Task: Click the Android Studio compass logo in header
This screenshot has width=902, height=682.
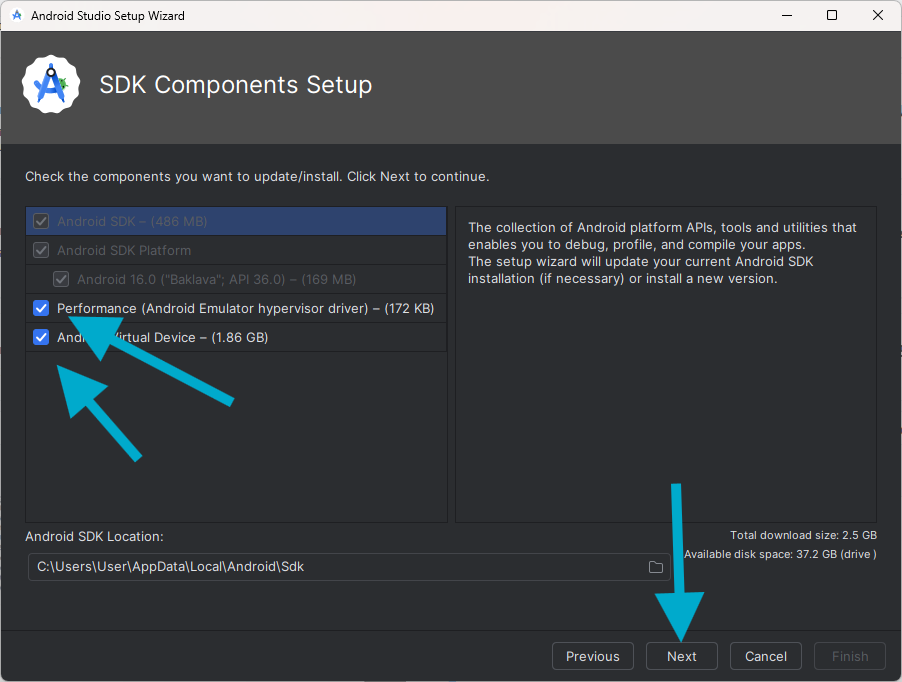Action: point(51,85)
